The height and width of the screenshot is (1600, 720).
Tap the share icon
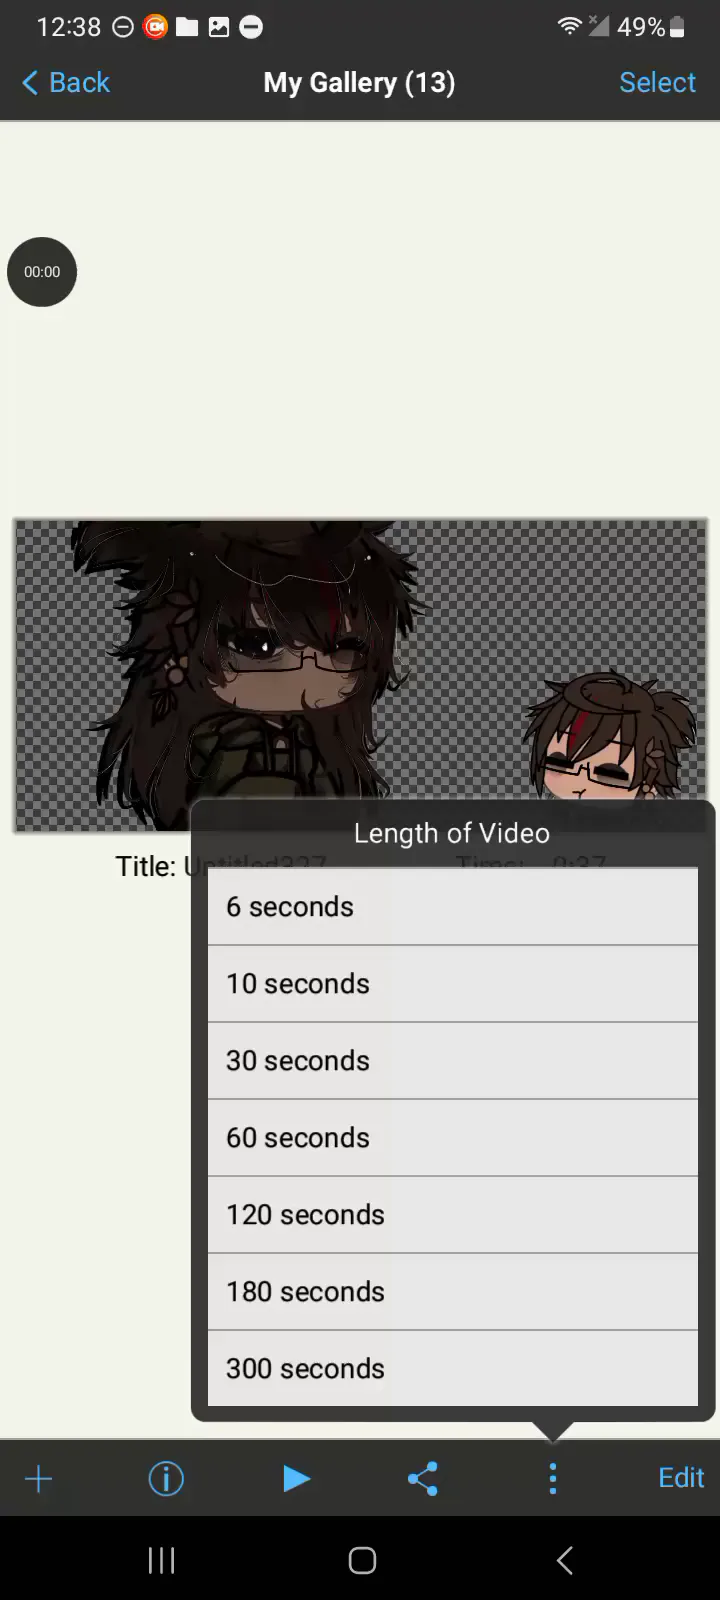(x=423, y=1478)
